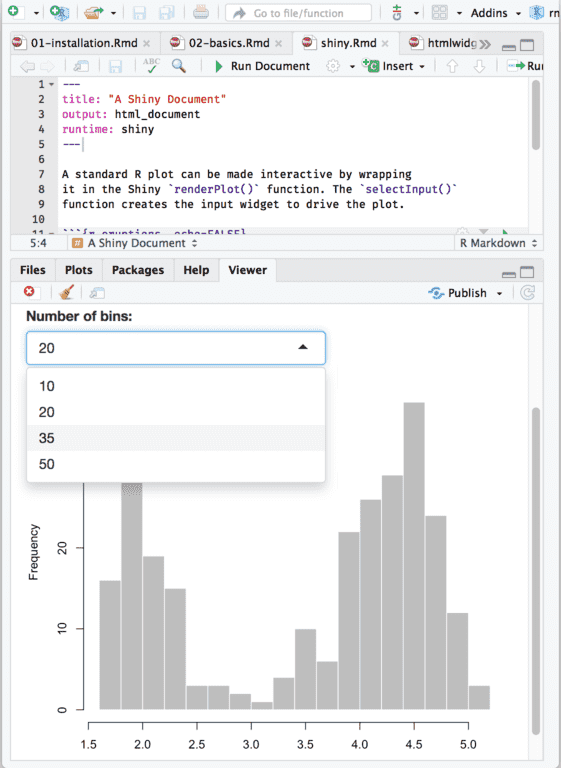Click the Print document icon
The height and width of the screenshot is (768, 561).
(201, 12)
